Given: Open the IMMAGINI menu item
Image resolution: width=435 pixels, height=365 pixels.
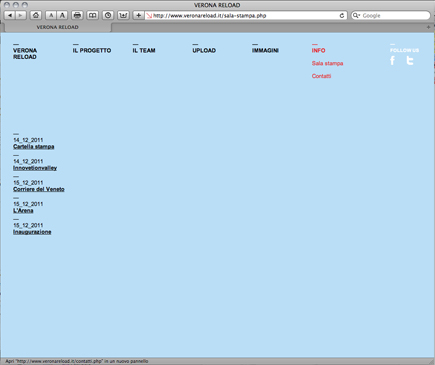Looking at the screenshot, I should click(x=265, y=50).
